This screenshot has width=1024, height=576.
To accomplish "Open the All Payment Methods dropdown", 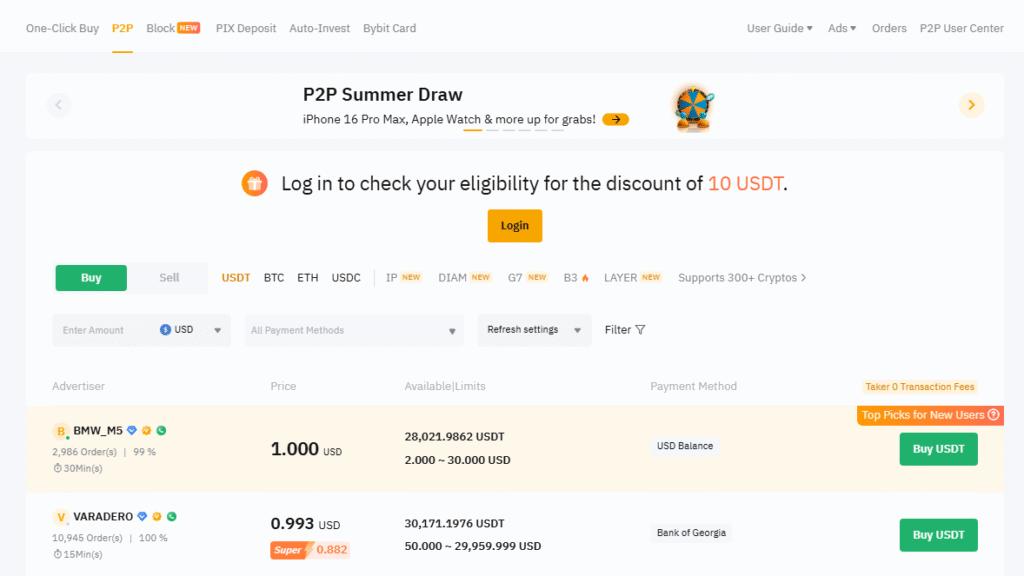I will (x=354, y=329).
